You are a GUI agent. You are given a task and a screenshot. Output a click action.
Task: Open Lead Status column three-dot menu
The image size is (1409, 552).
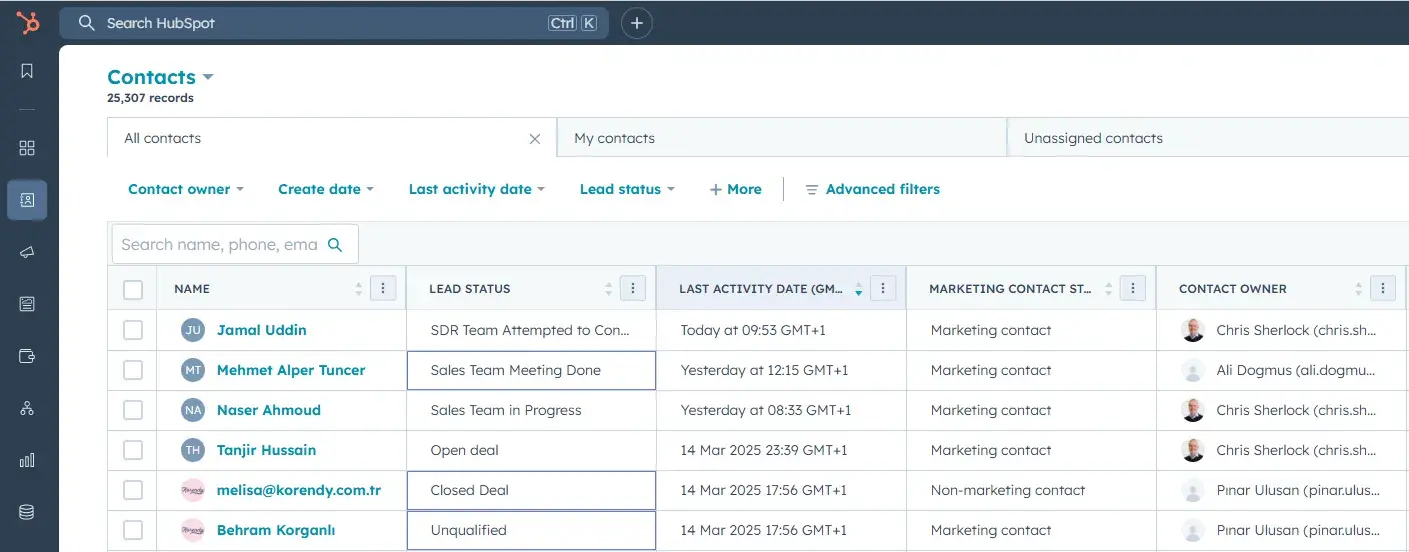tap(632, 289)
